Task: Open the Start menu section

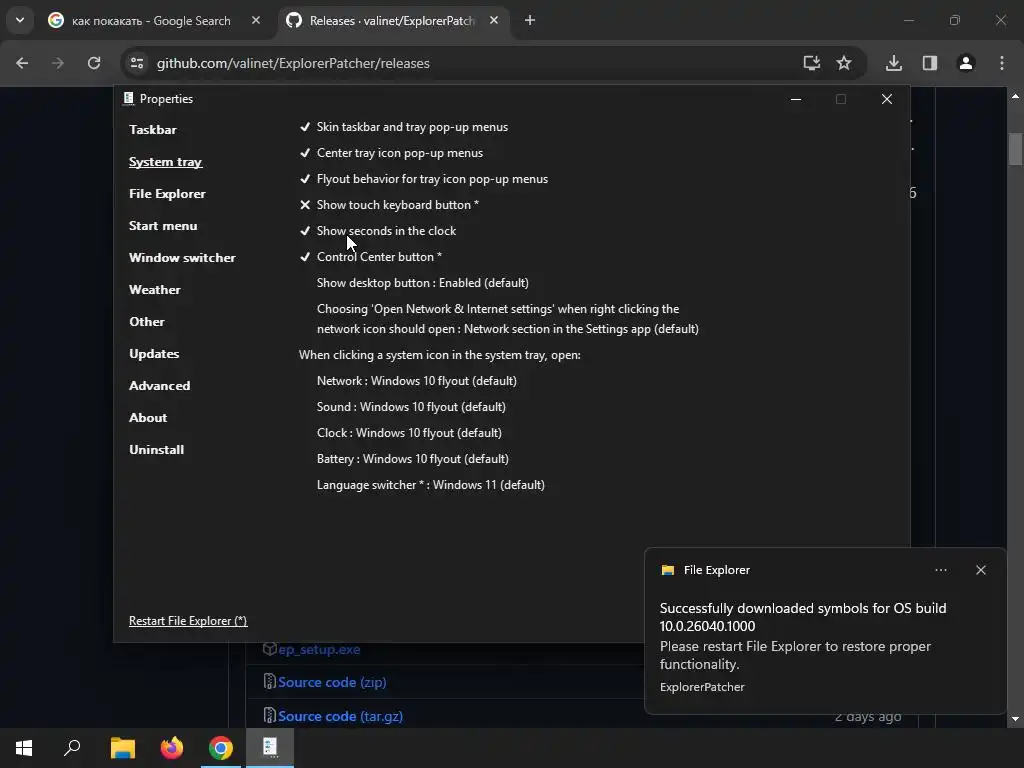Action: [x=163, y=226]
